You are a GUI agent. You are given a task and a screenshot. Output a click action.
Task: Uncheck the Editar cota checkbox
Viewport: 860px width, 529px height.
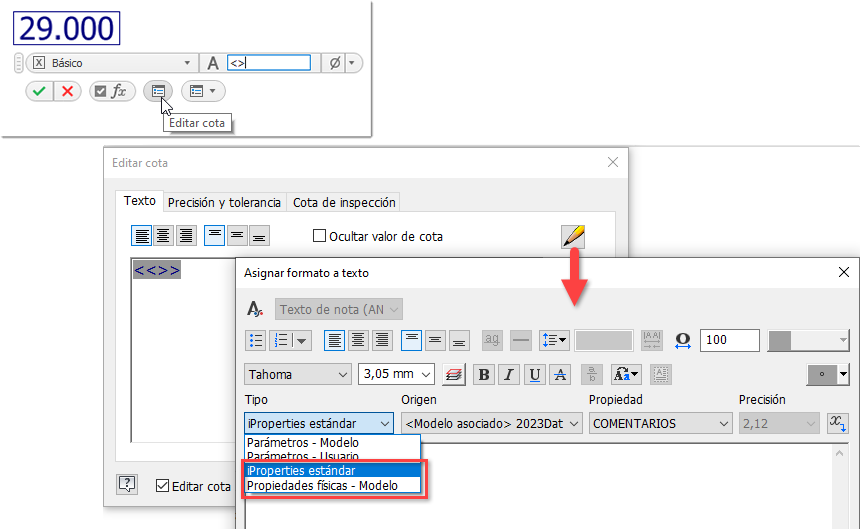tap(162, 486)
